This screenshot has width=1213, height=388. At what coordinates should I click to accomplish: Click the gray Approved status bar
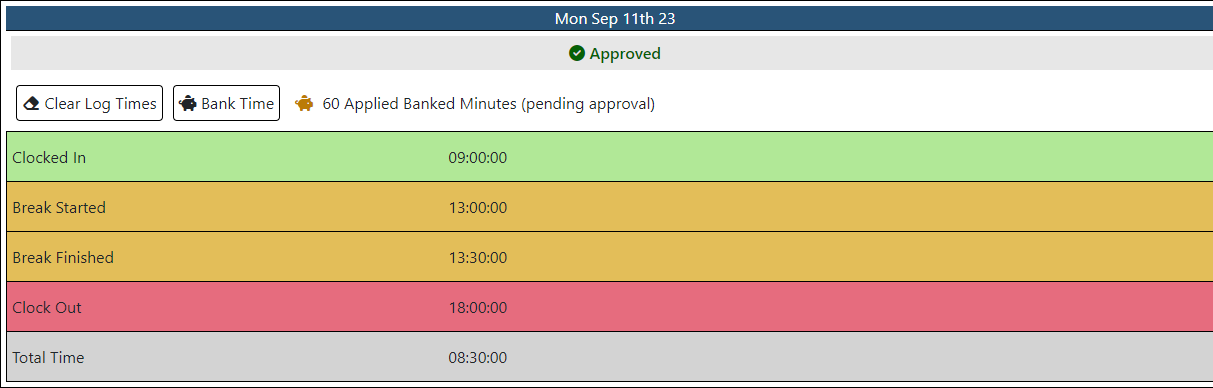(x=611, y=53)
